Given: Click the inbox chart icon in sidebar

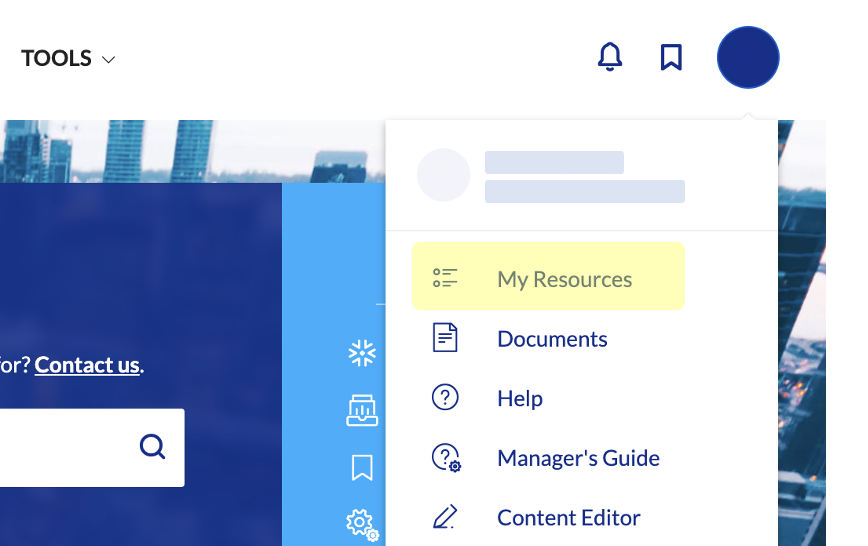Looking at the screenshot, I should click(362, 410).
